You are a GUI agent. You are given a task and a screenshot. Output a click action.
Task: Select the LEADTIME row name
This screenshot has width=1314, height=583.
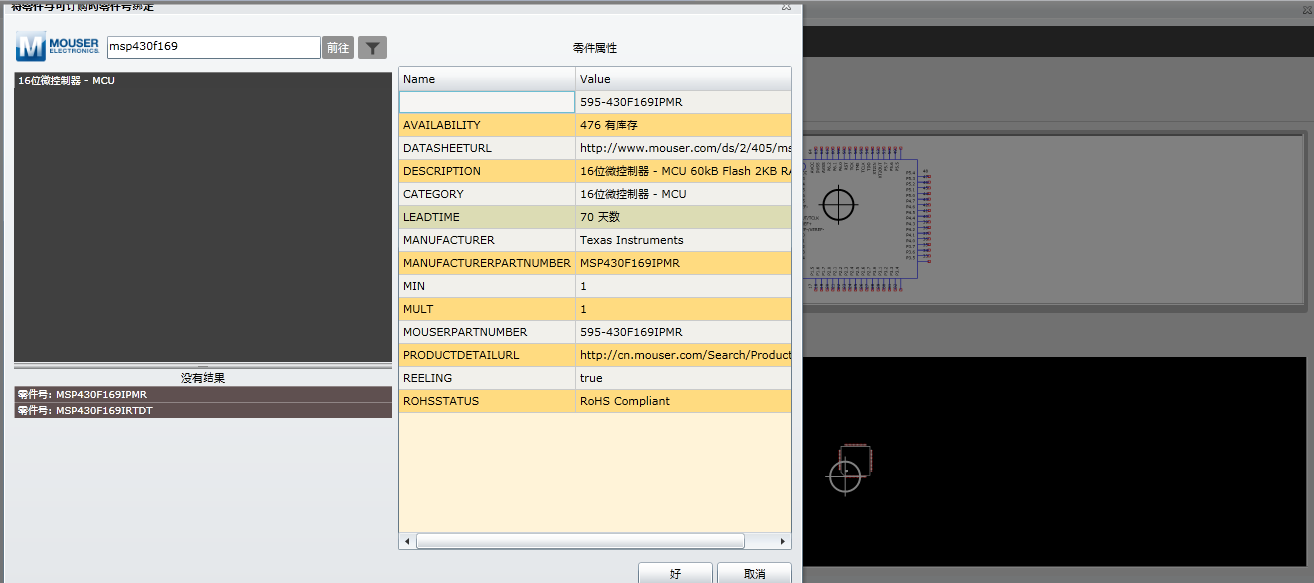[x=487, y=217]
